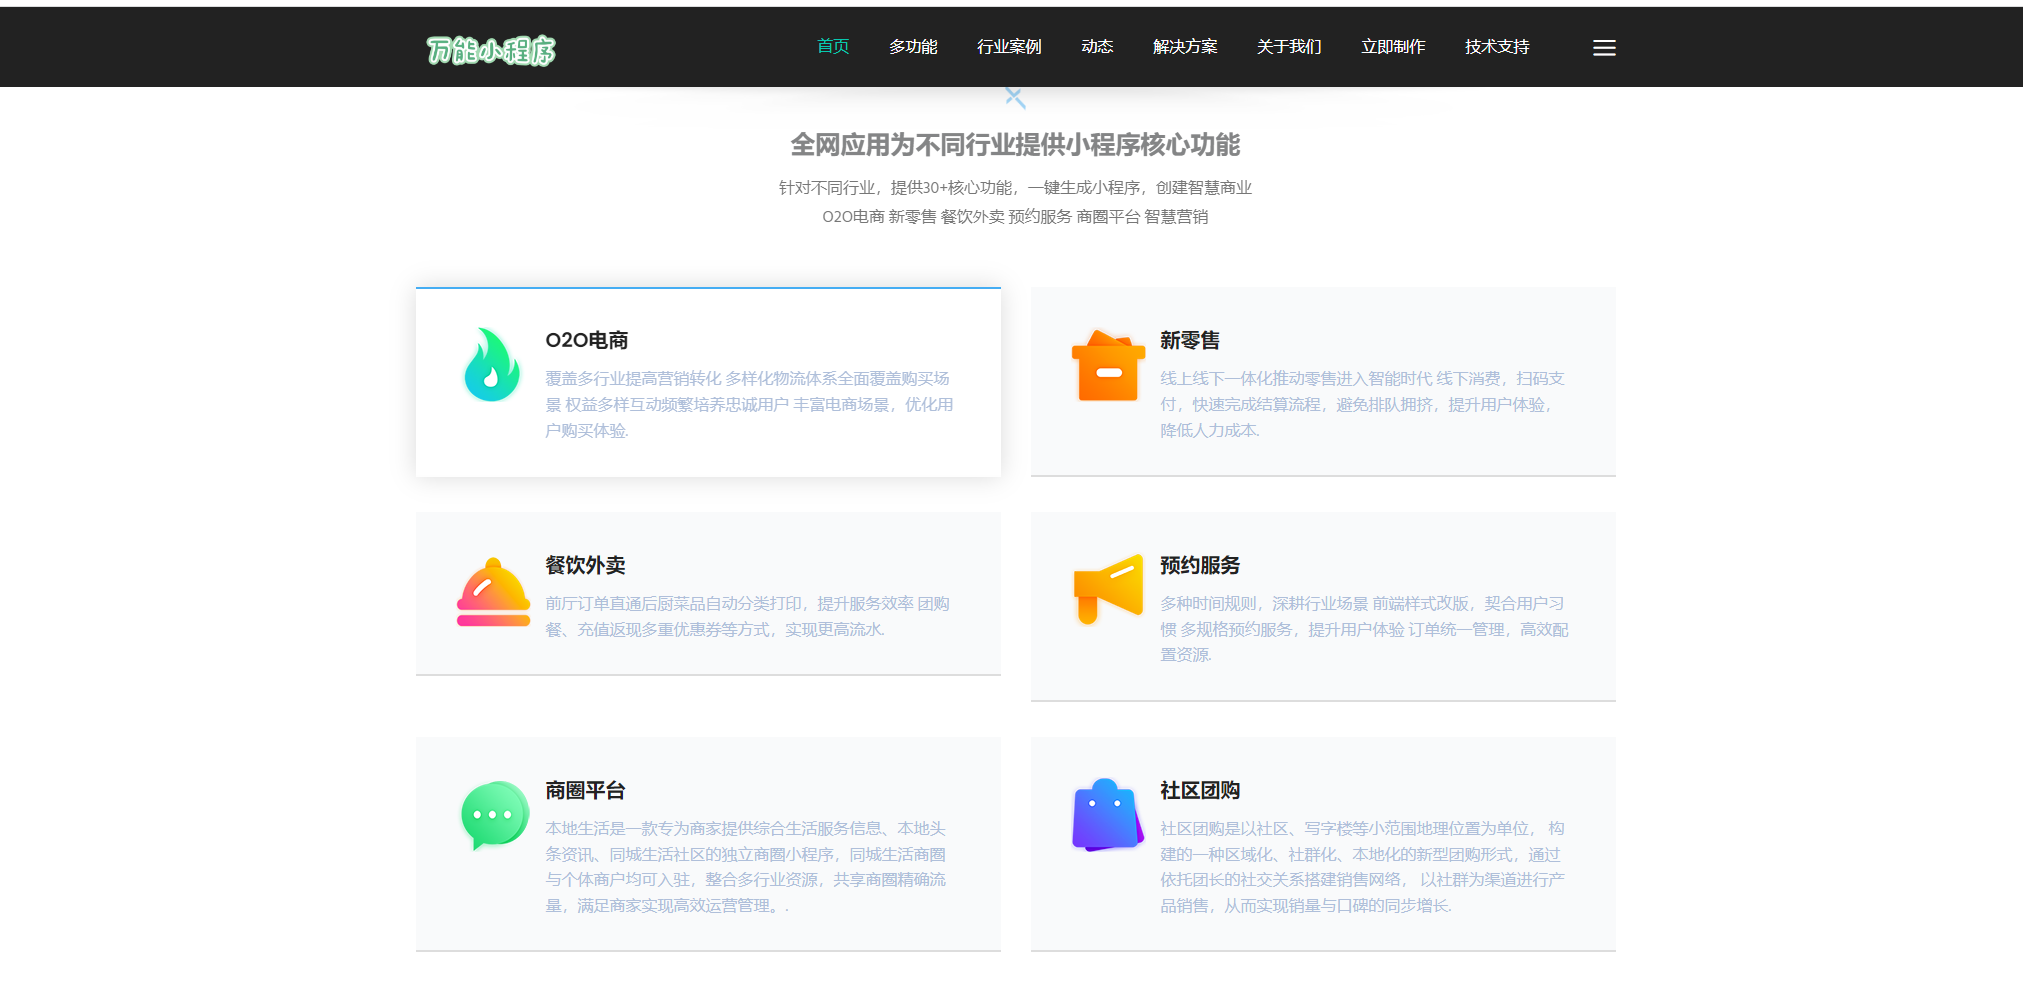Screen dimensions: 2023x1008
Task: Click the 社区团购 description starting 社区团购是以社区
Action: [x=1362, y=867]
